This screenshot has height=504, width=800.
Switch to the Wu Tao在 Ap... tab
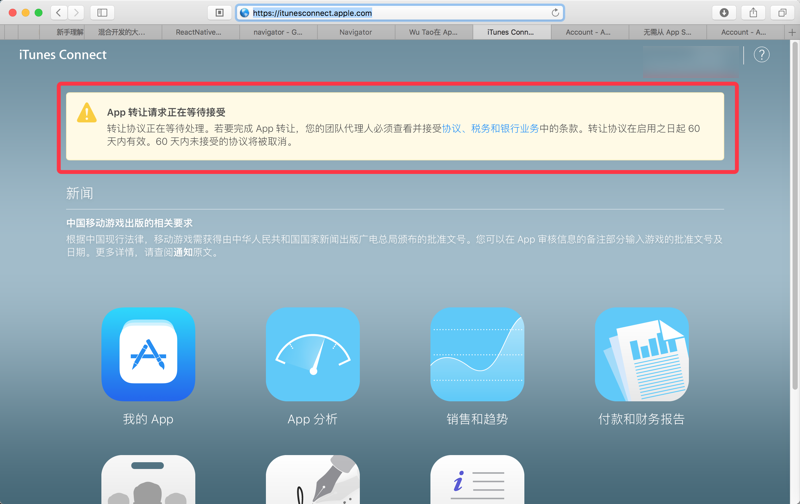point(434,32)
